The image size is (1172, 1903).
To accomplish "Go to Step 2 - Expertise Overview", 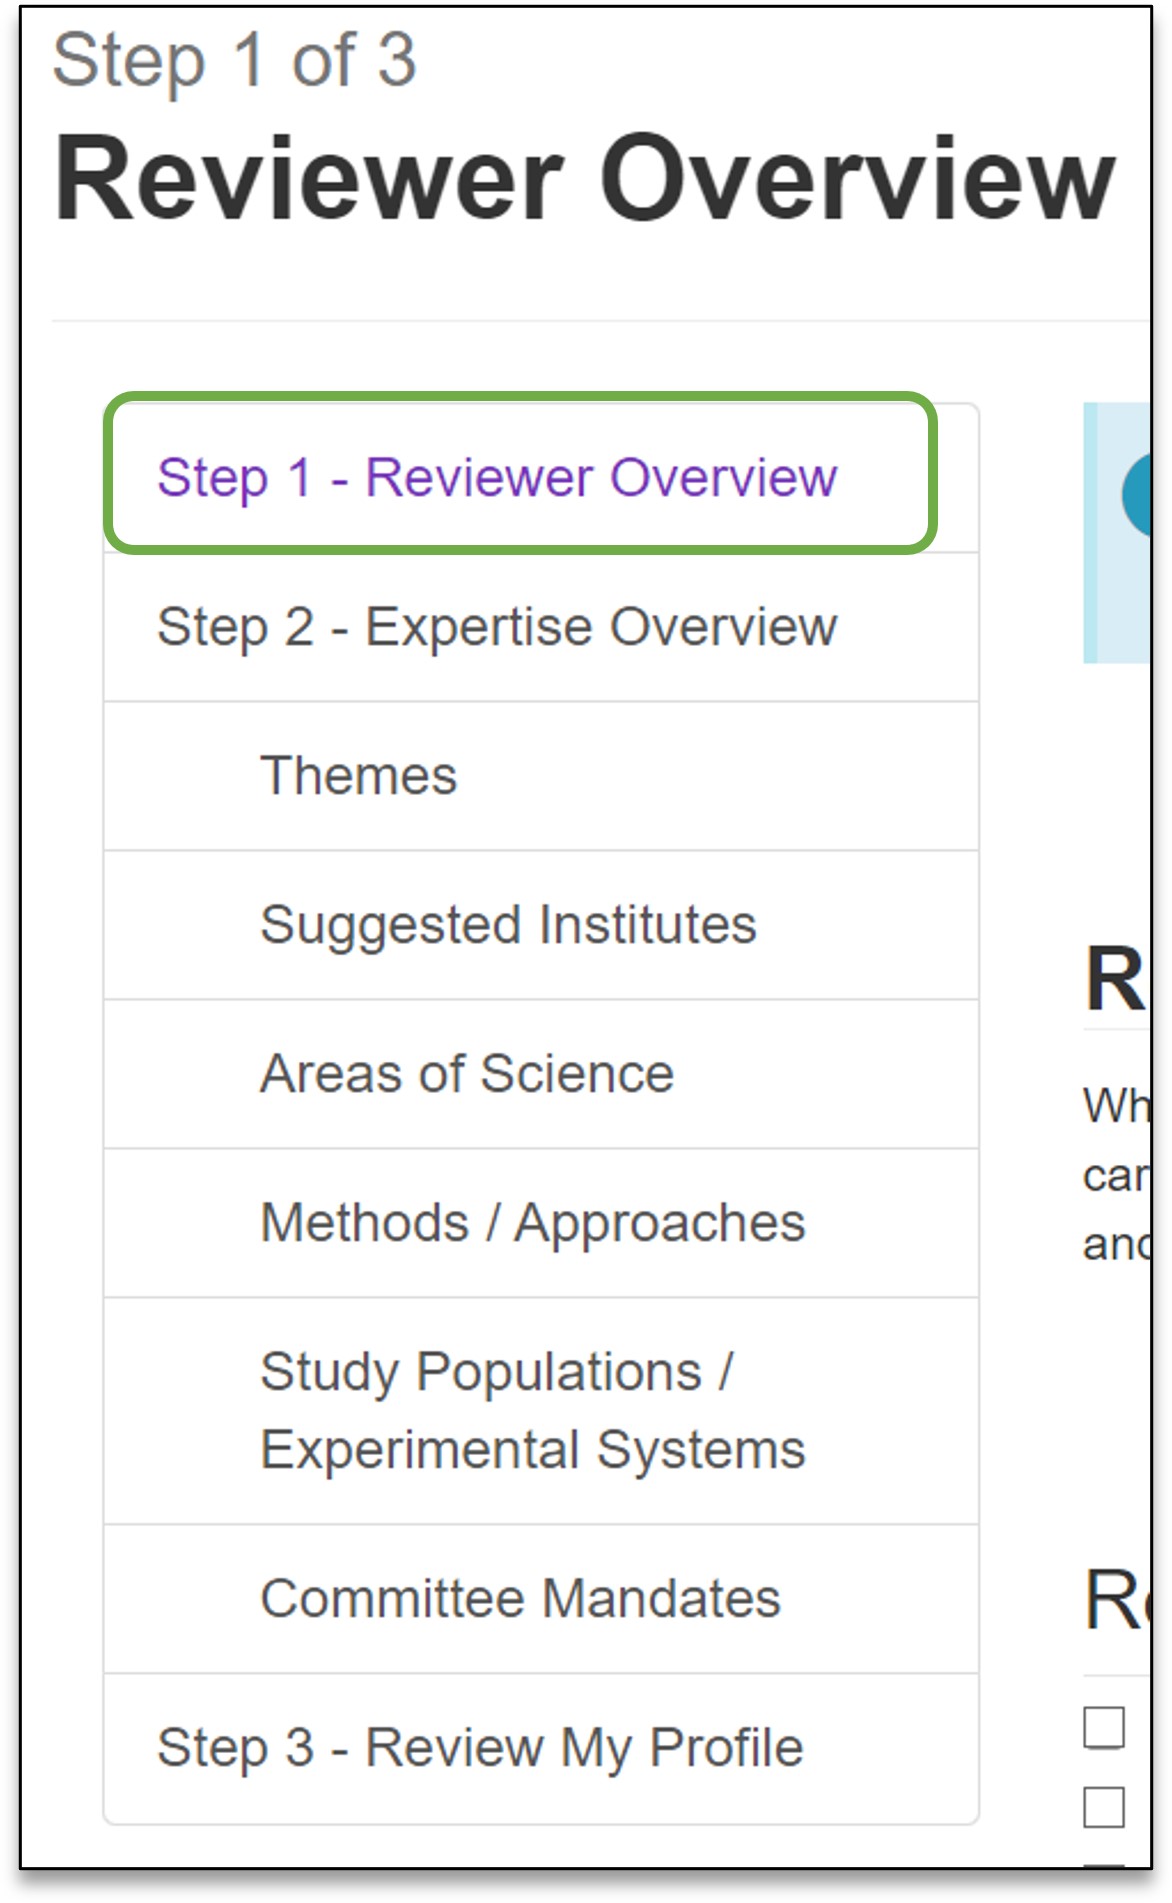I will point(497,627).
